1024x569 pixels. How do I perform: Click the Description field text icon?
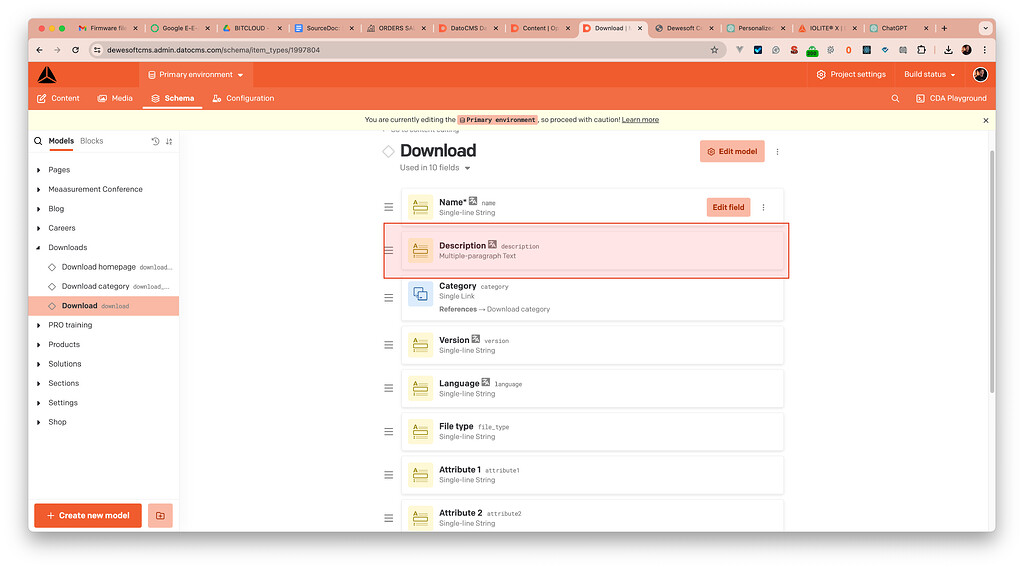pyautogui.click(x=420, y=251)
